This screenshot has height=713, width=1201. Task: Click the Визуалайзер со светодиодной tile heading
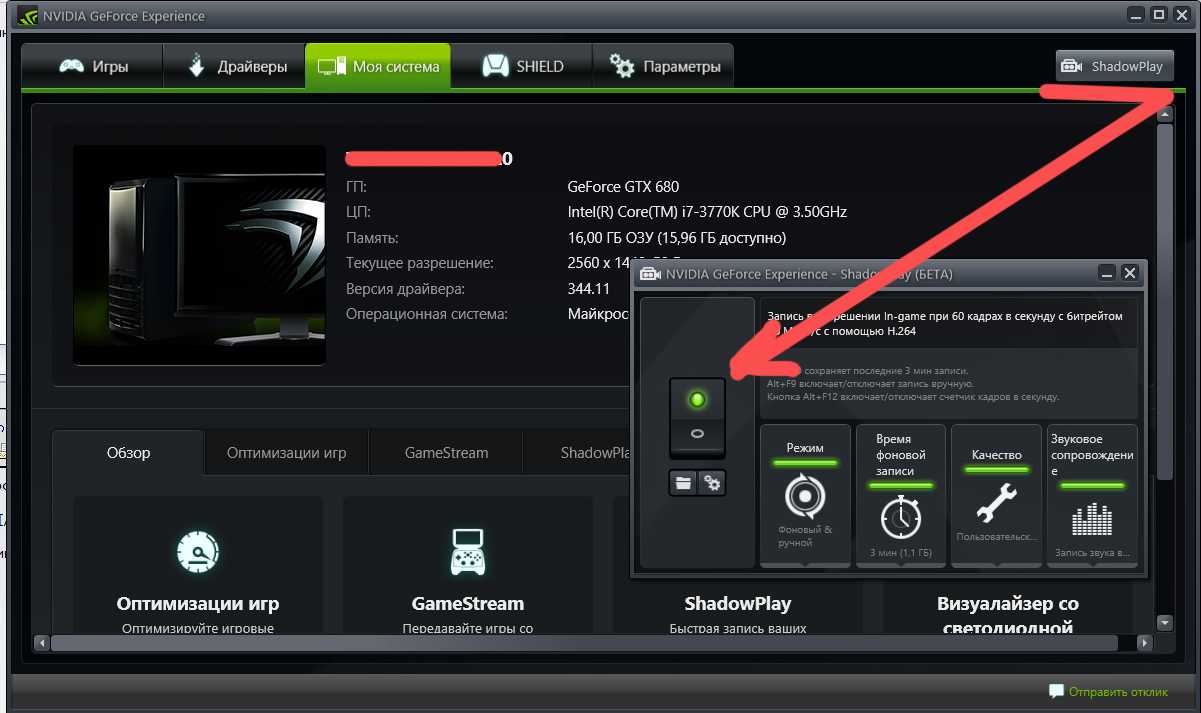(x=1008, y=615)
